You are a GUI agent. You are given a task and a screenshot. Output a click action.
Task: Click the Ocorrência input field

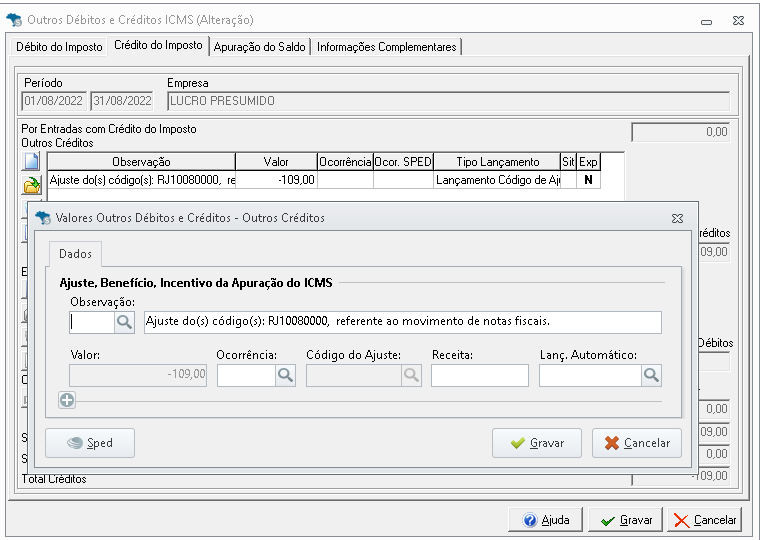click(246, 375)
